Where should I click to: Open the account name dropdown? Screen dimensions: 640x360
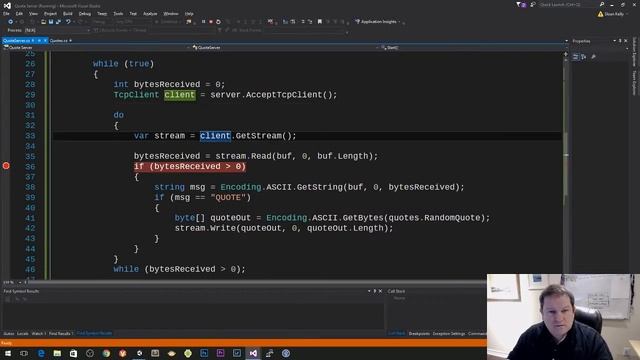[627, 14]
